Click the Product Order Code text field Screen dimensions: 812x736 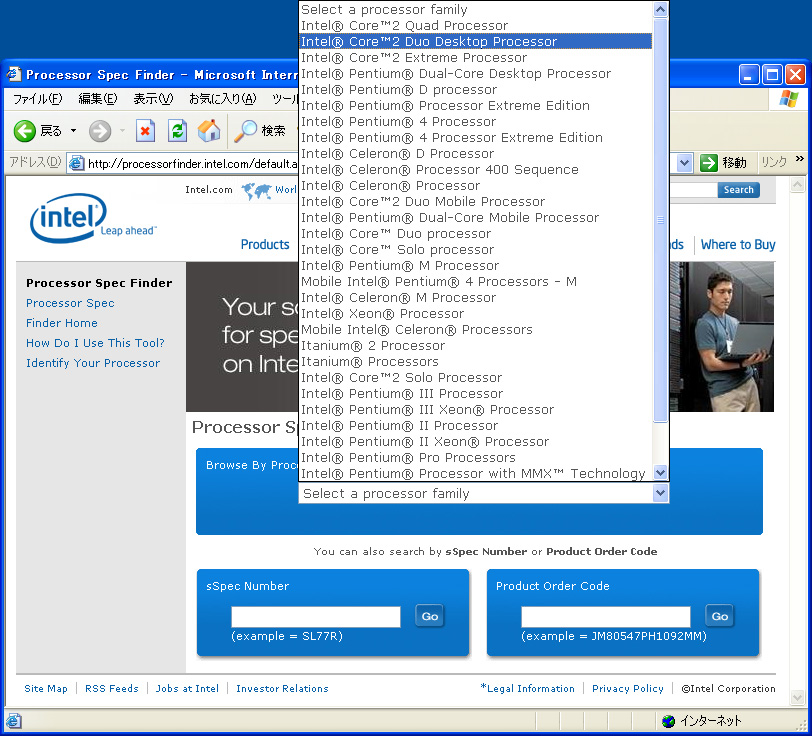click(605, 617)
